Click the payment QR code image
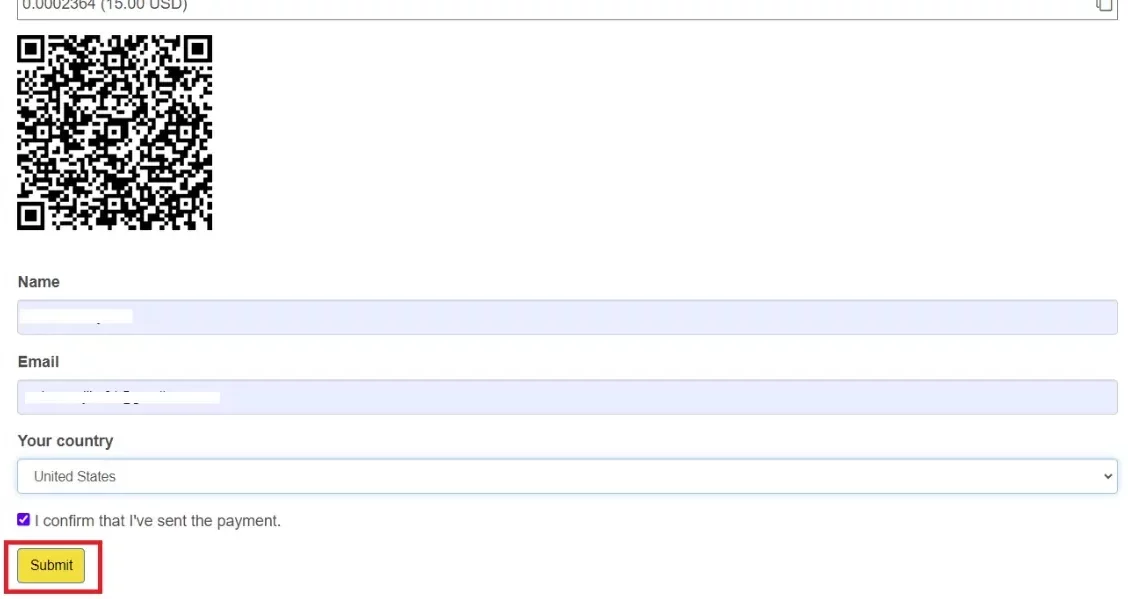This screenshot has height=599, width=1128. pos(115,132)
